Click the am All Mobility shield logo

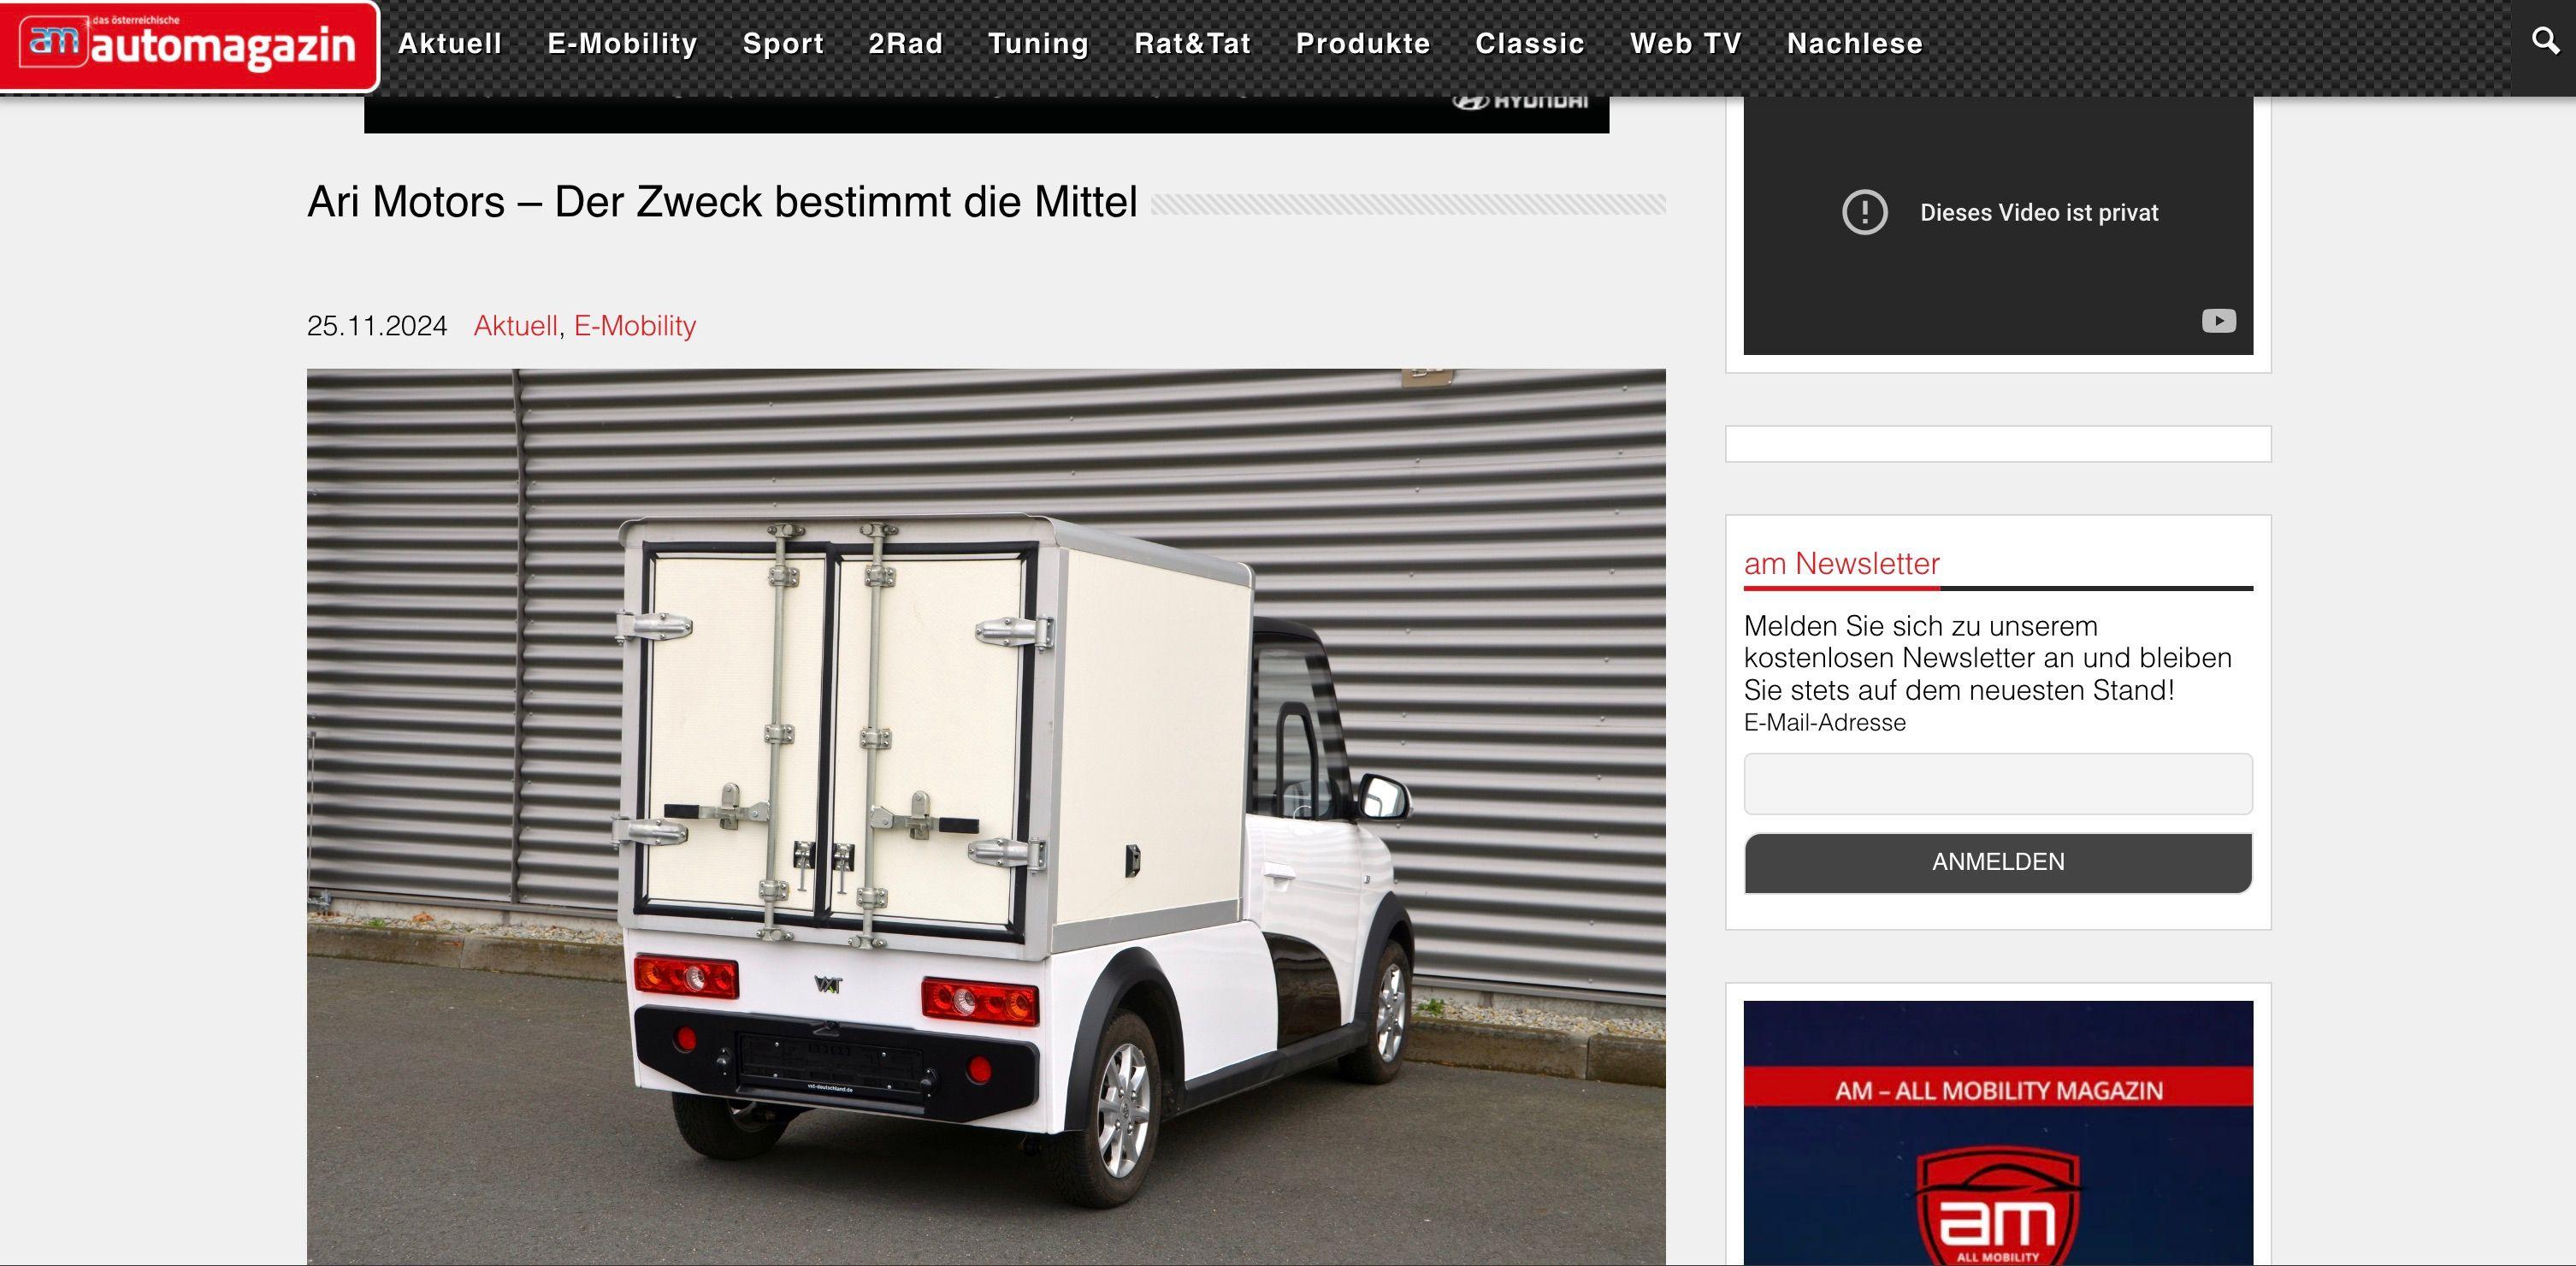click(1997, 1210)
